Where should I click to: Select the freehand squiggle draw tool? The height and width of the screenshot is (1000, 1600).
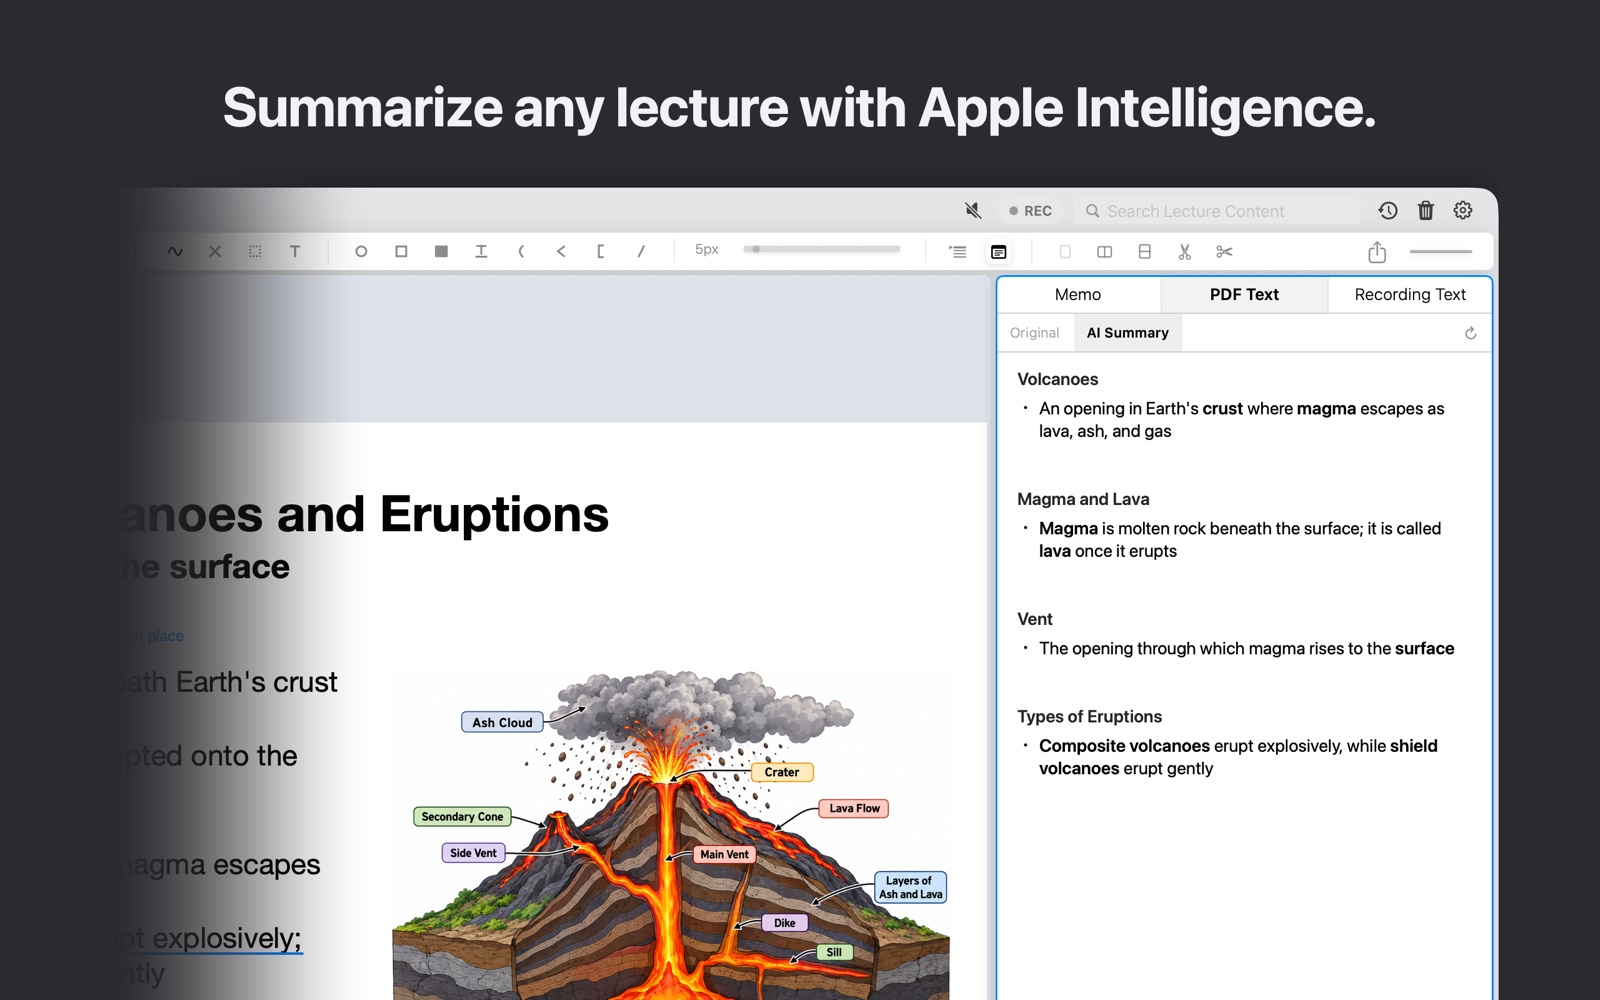pyautogui.click(x=175, y=251)
